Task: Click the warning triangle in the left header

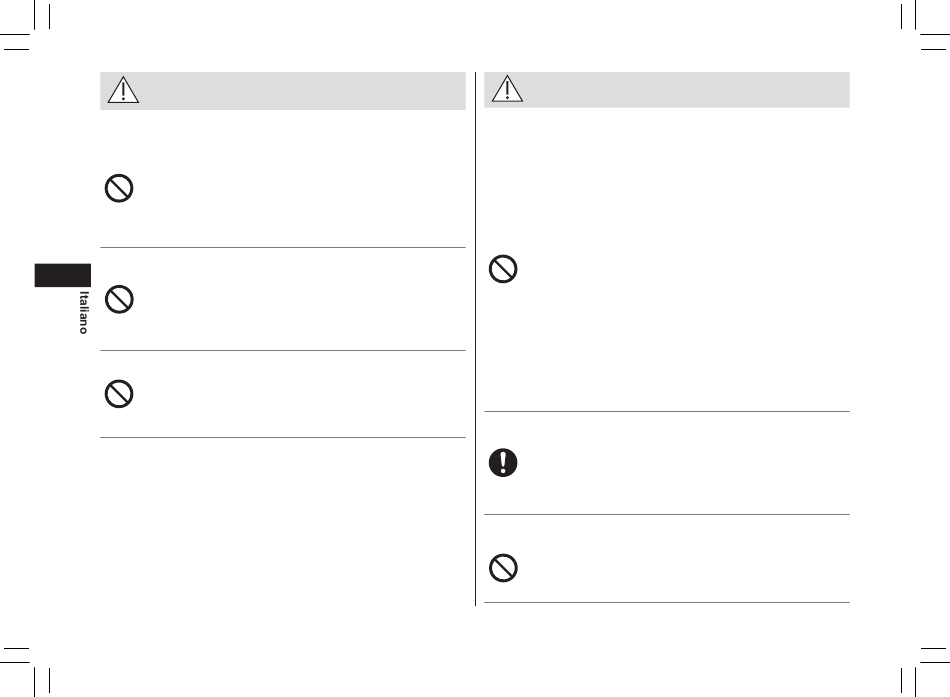Action: tap(124, 92)
